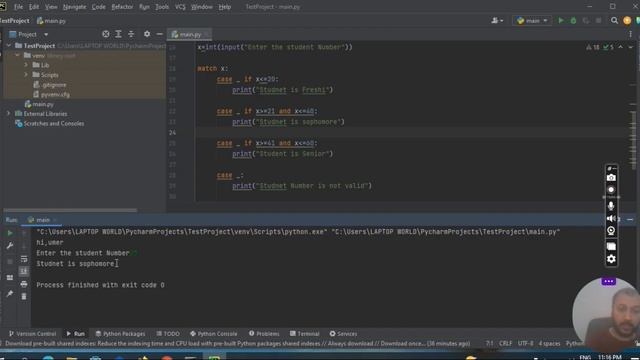The image size is (640, 360).
Task: Hide the Run tool window
Action: 630,220
